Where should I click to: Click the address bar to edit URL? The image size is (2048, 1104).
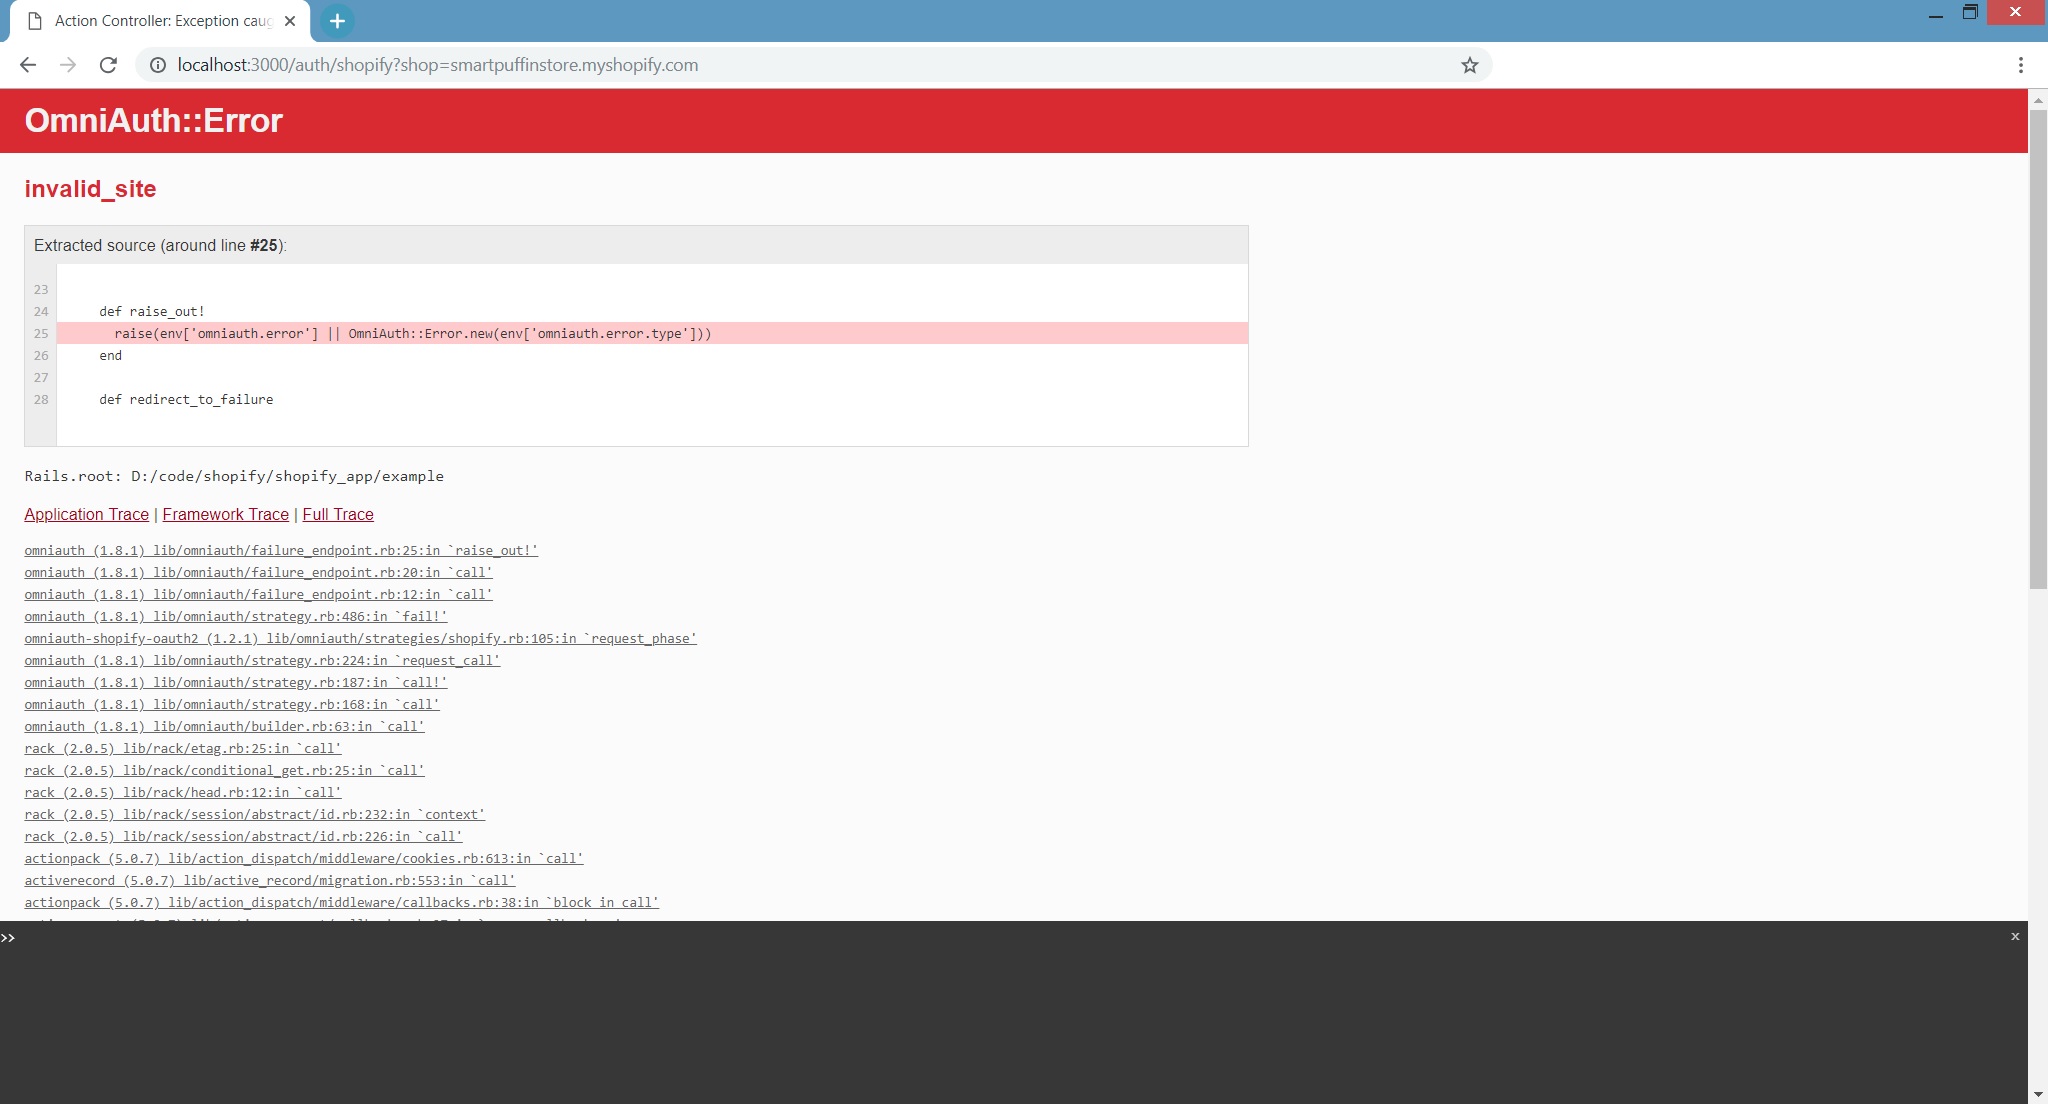click(x=700, y=64)
